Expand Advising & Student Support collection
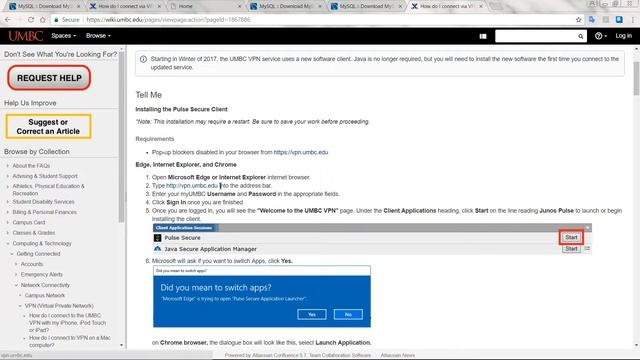The width and height of the screenshot is (640, 360). tap(8, 176)
